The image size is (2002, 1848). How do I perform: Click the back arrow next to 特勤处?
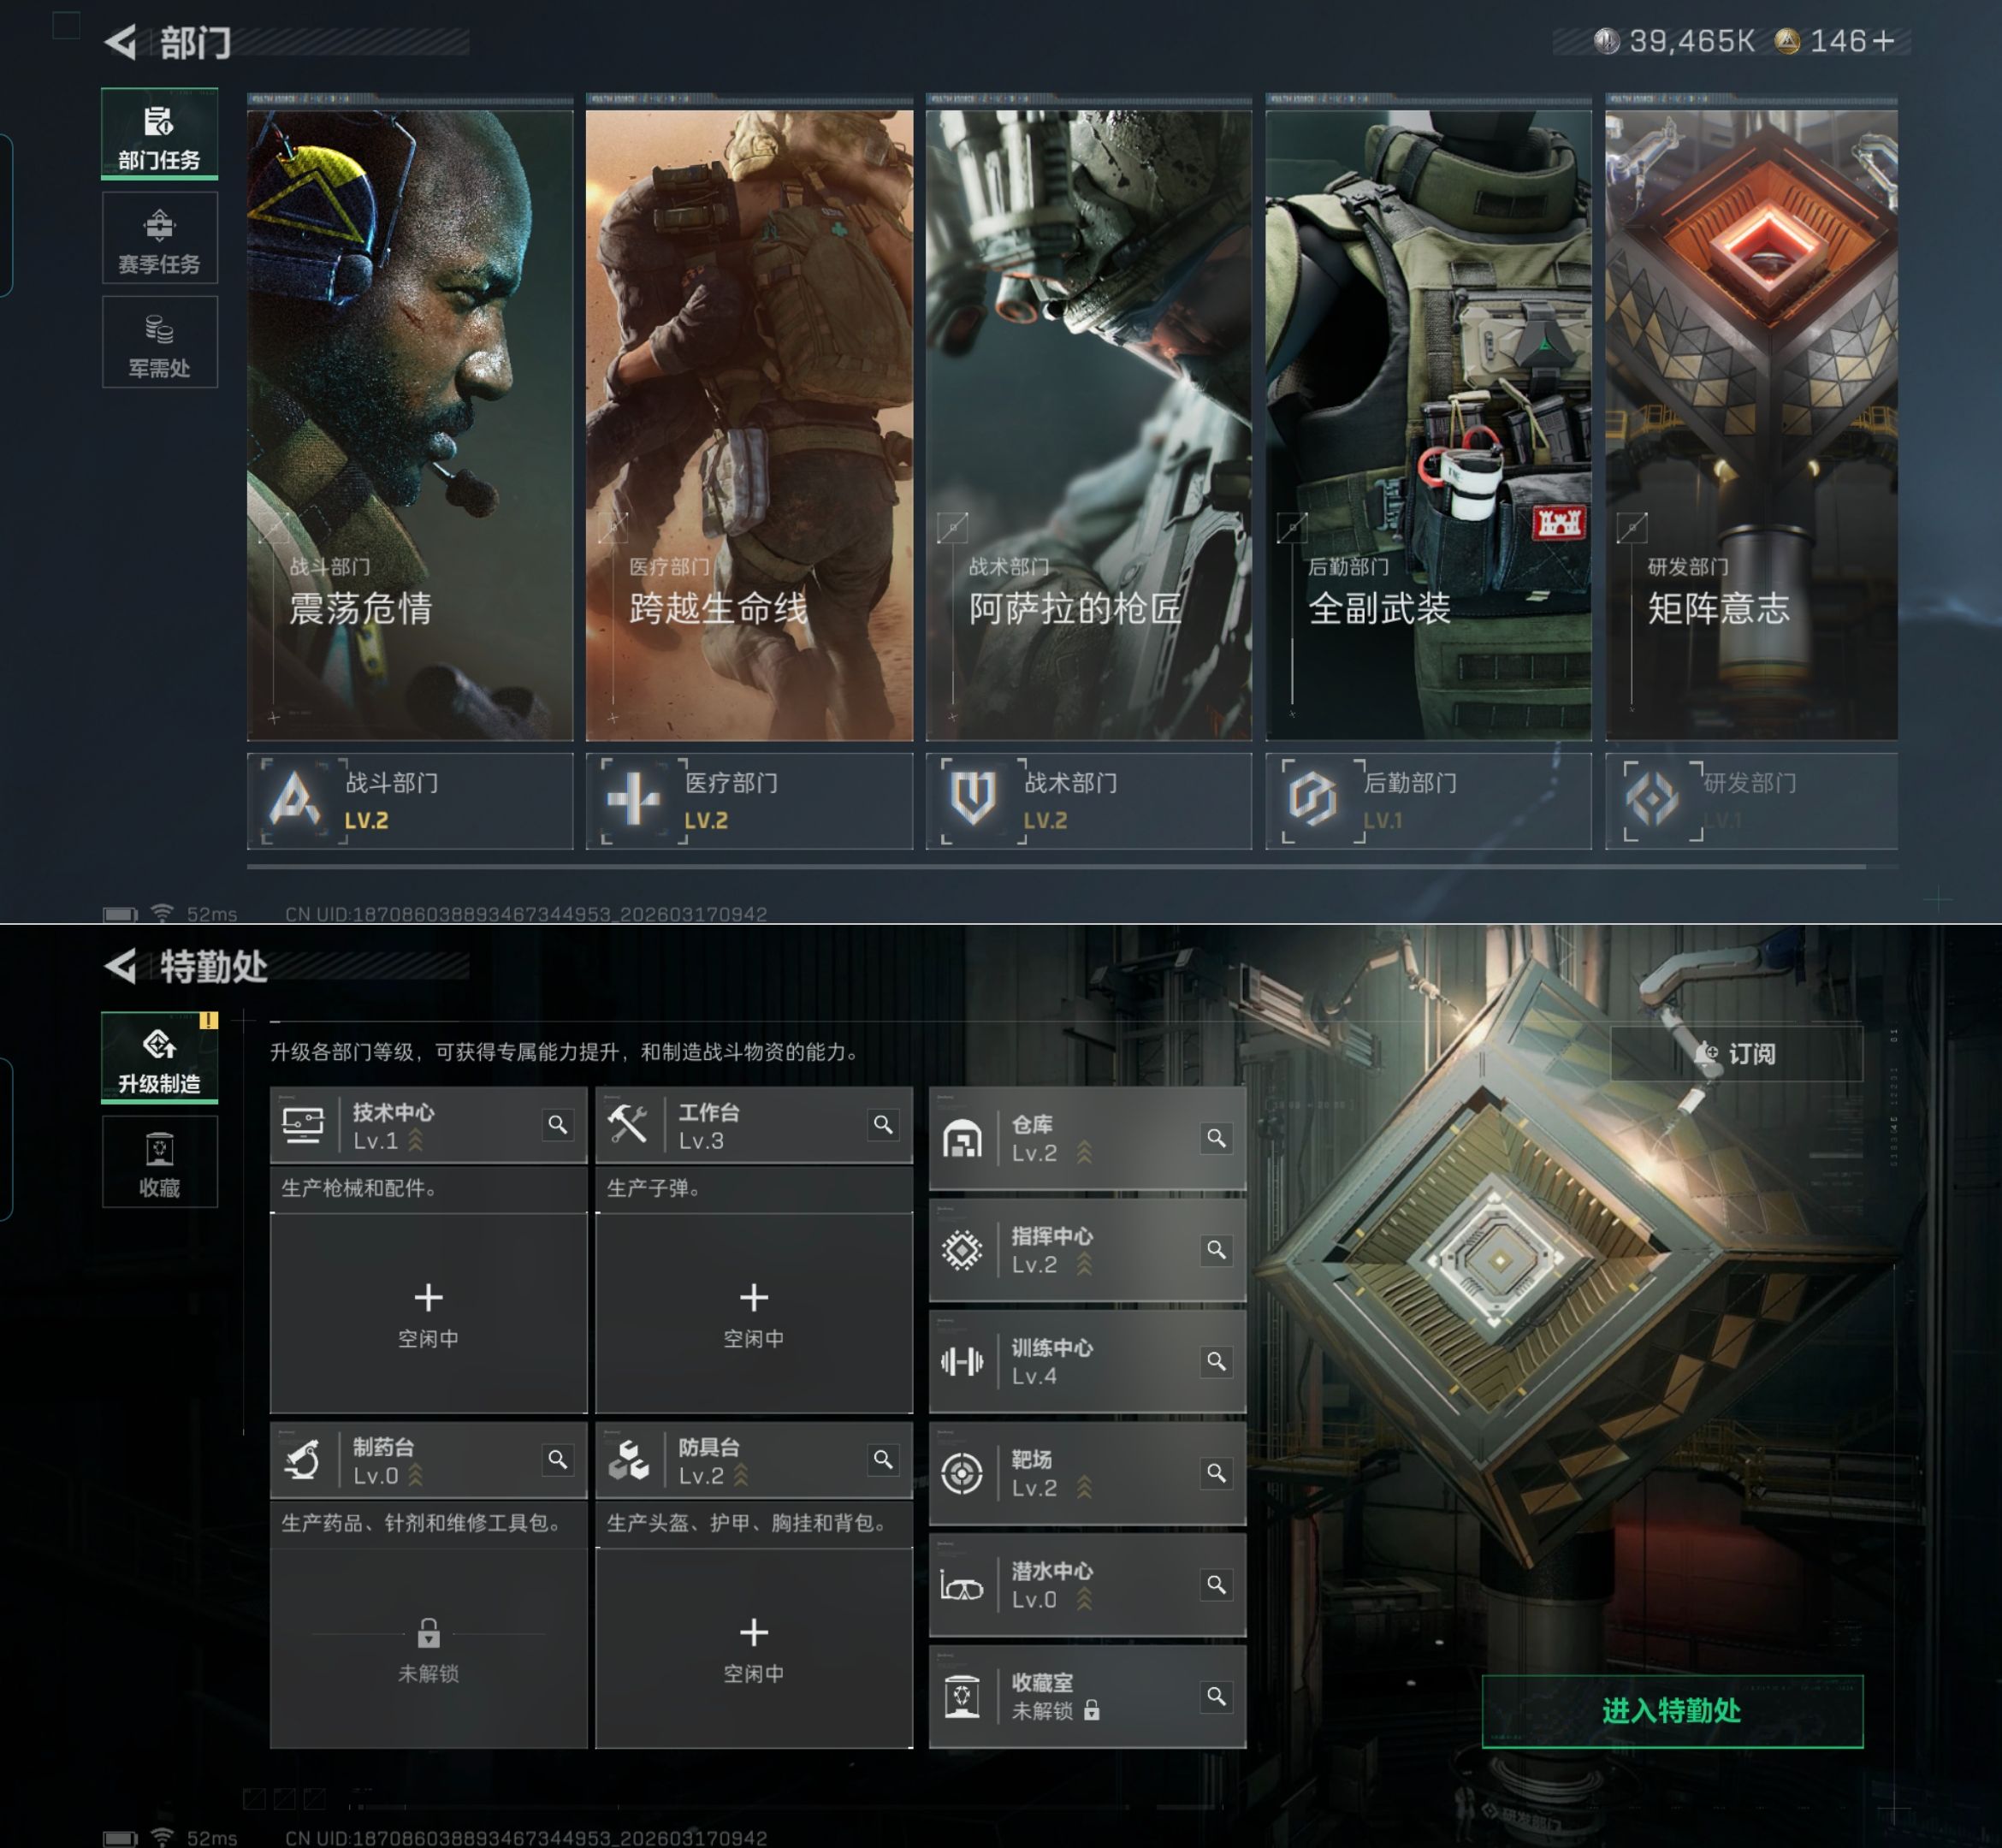(121, 966)
